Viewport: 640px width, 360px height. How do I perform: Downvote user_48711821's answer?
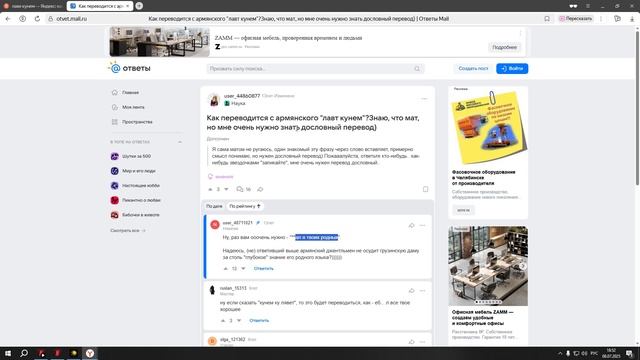click(x=243, y=269)
